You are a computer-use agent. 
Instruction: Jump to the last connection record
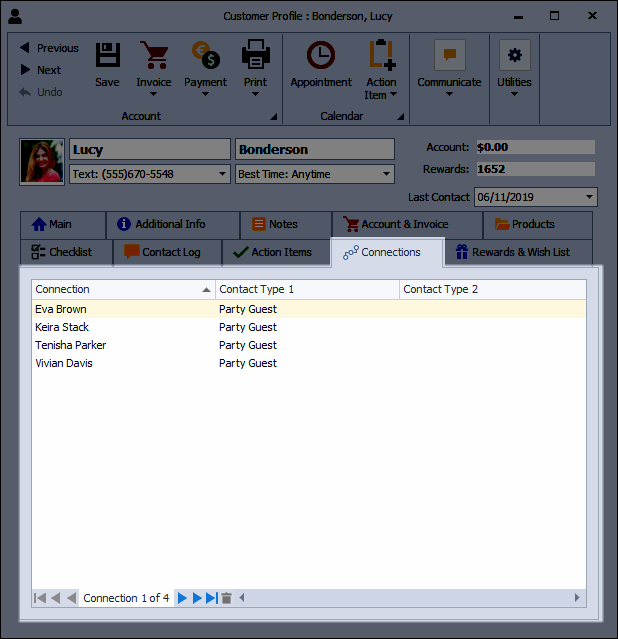tap(212, 598)
